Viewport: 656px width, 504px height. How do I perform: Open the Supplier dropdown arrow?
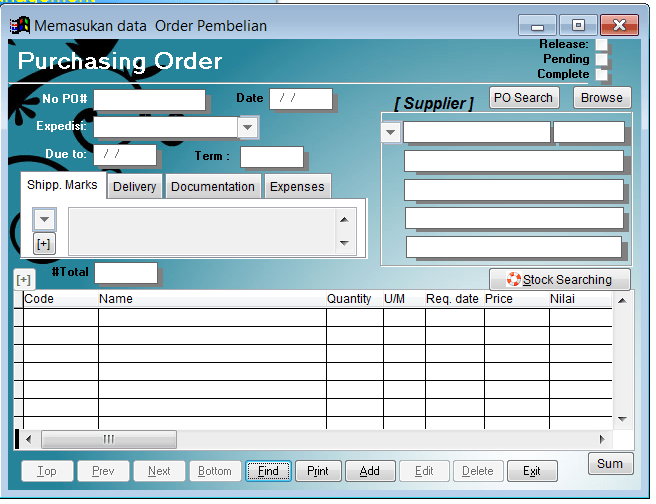click(390, 133)
